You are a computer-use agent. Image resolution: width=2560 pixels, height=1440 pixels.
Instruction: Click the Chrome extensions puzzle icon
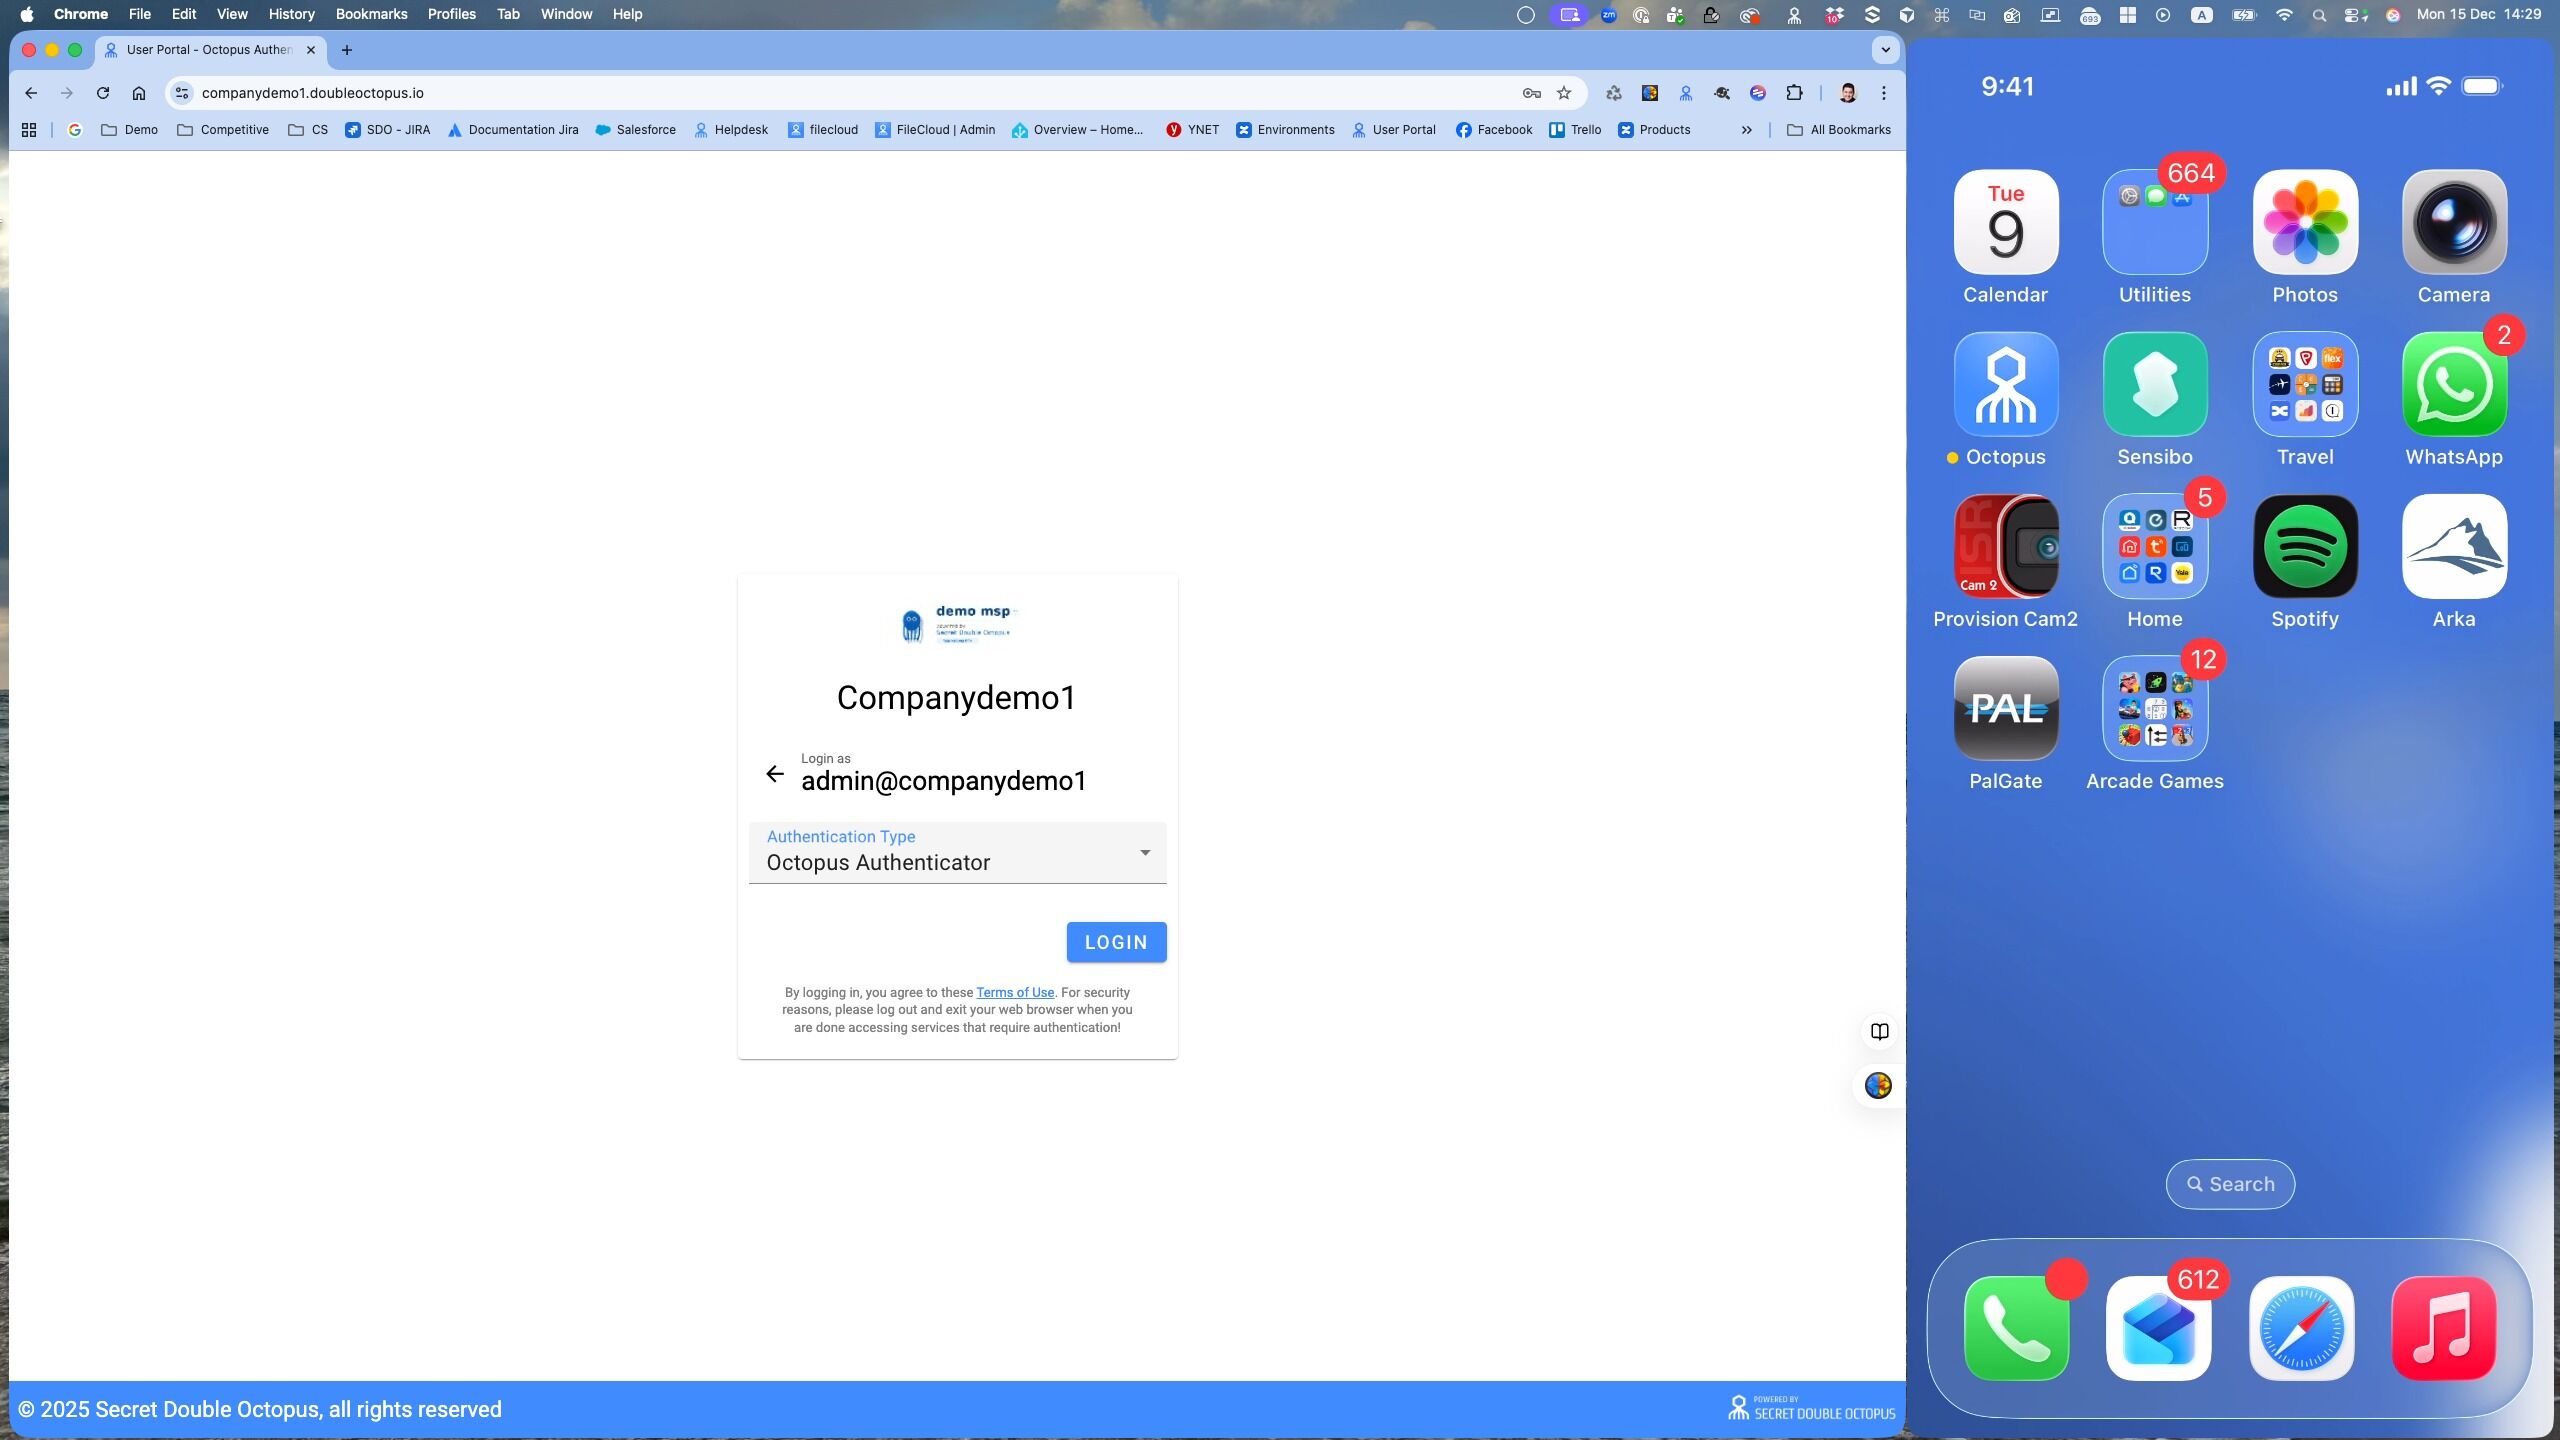point(1795,93)
